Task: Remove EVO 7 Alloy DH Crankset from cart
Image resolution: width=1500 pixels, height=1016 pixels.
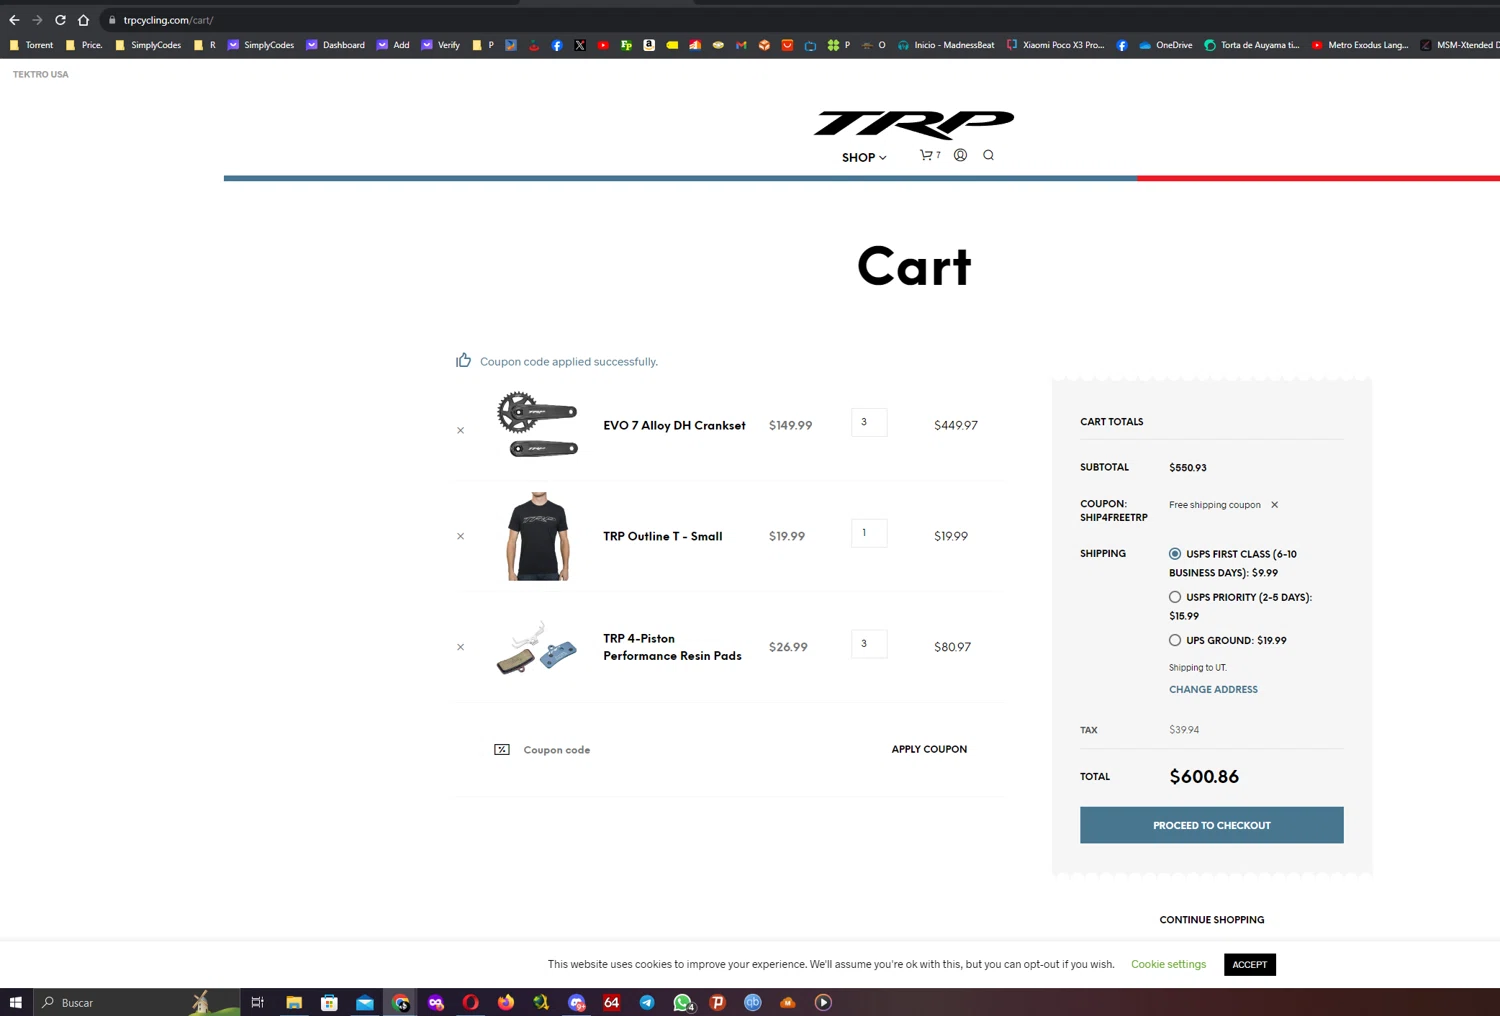Action: click(x=461, y=431)
